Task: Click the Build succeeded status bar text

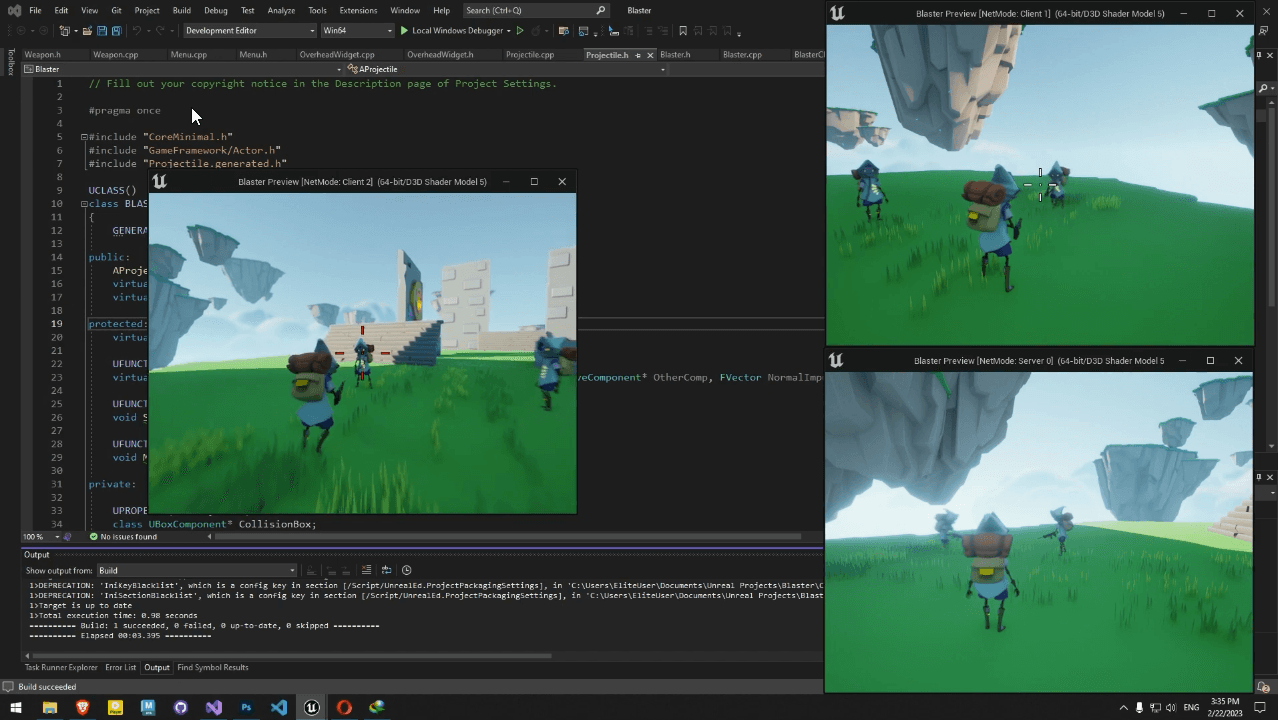Action: click(47, 687)
